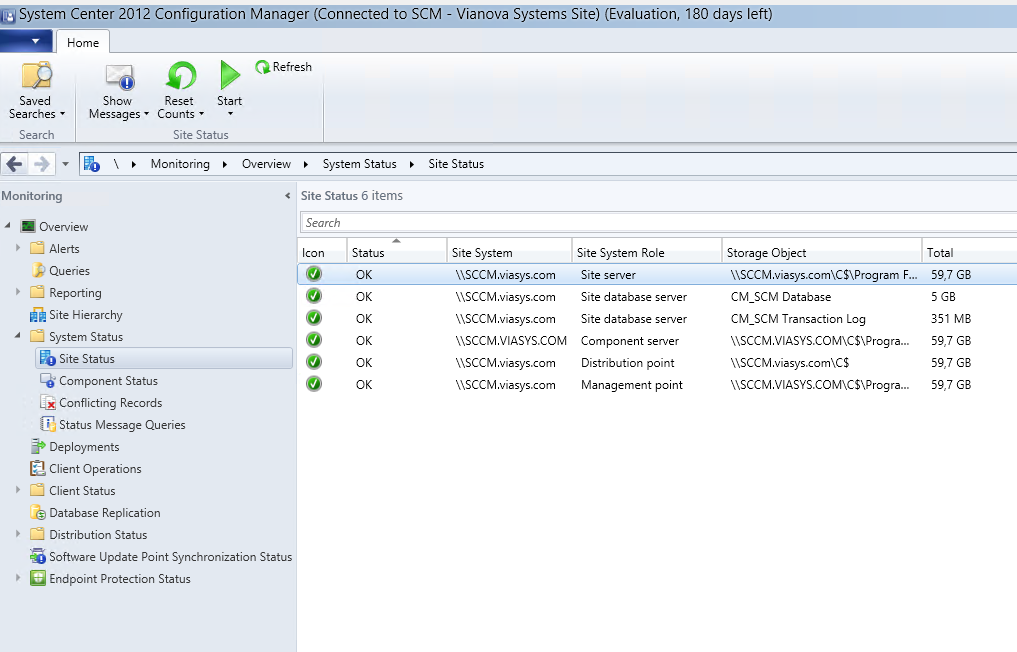
Task: Select Site Status node icon
Action: point(47,358)
